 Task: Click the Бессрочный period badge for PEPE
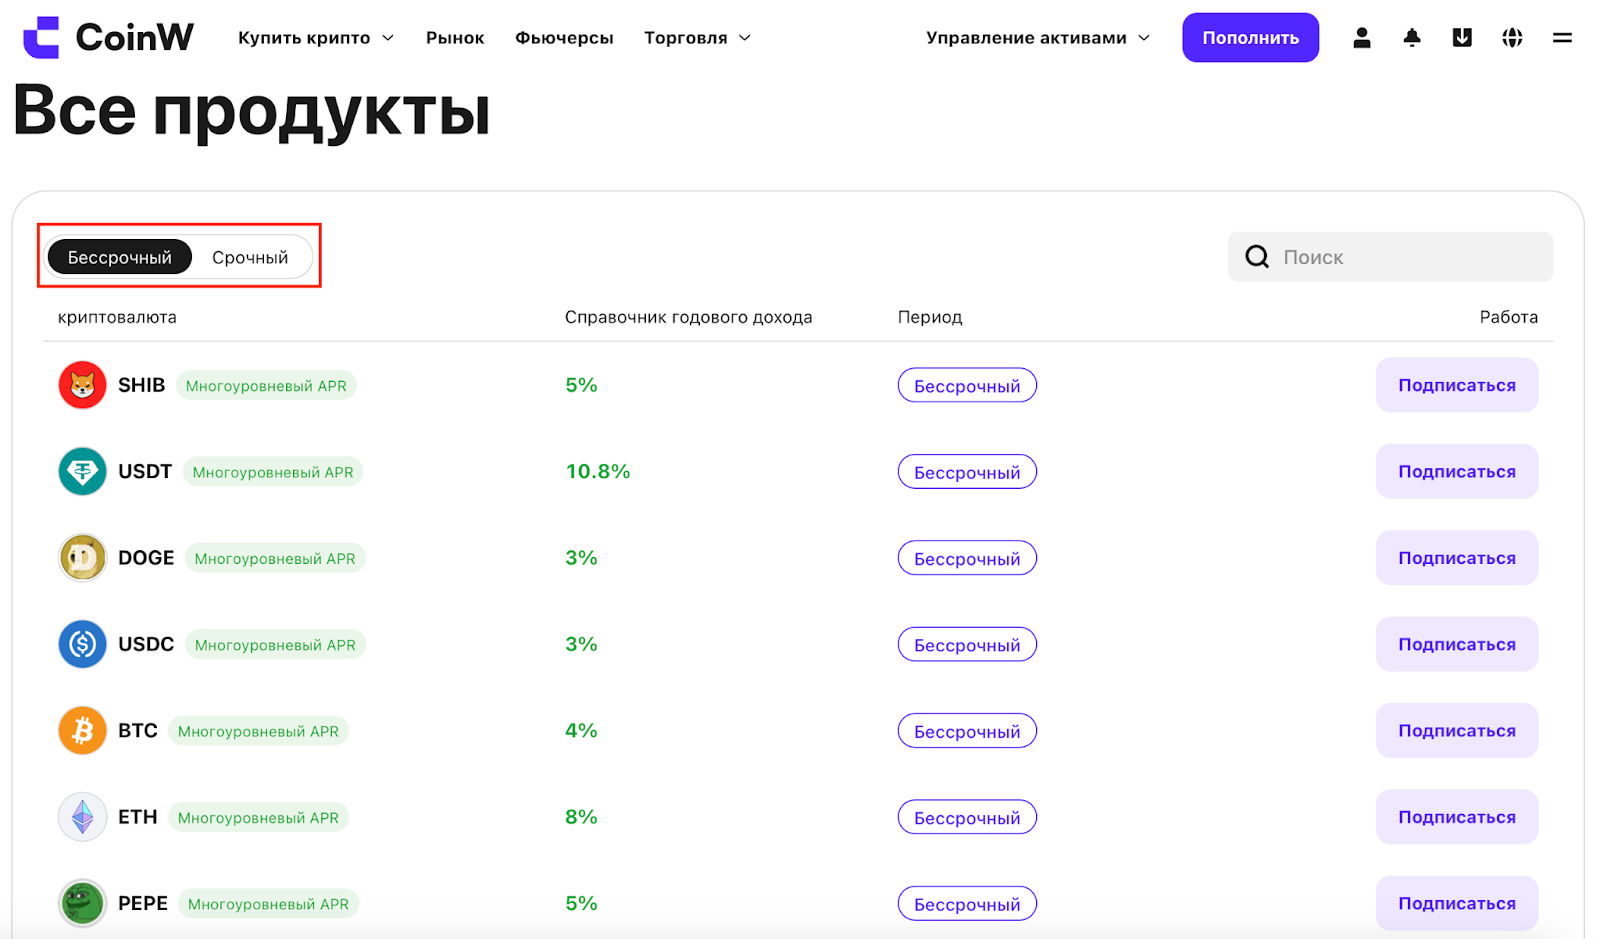[967, 904]
